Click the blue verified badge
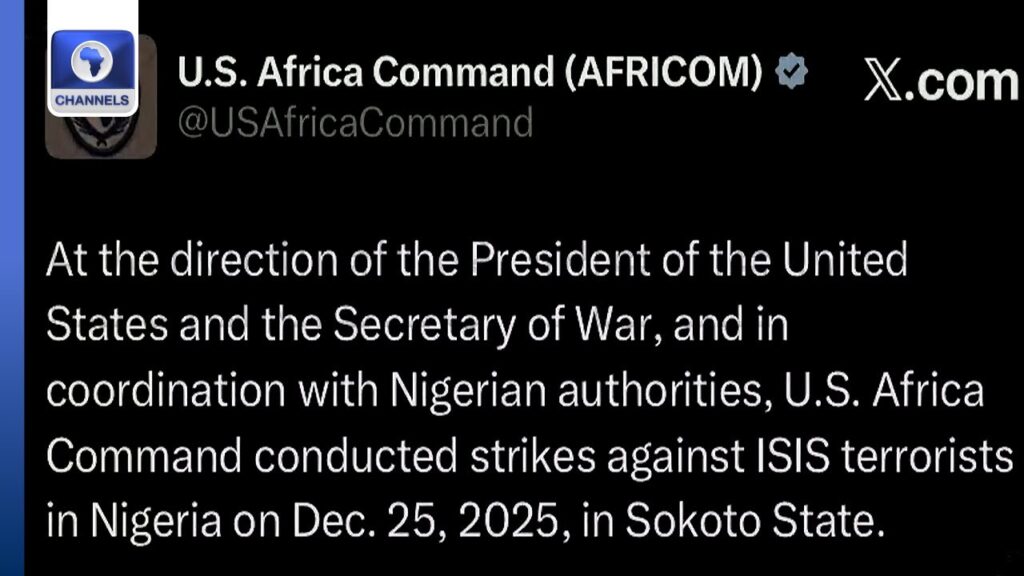1024x576 pixels. click(792, 72)
